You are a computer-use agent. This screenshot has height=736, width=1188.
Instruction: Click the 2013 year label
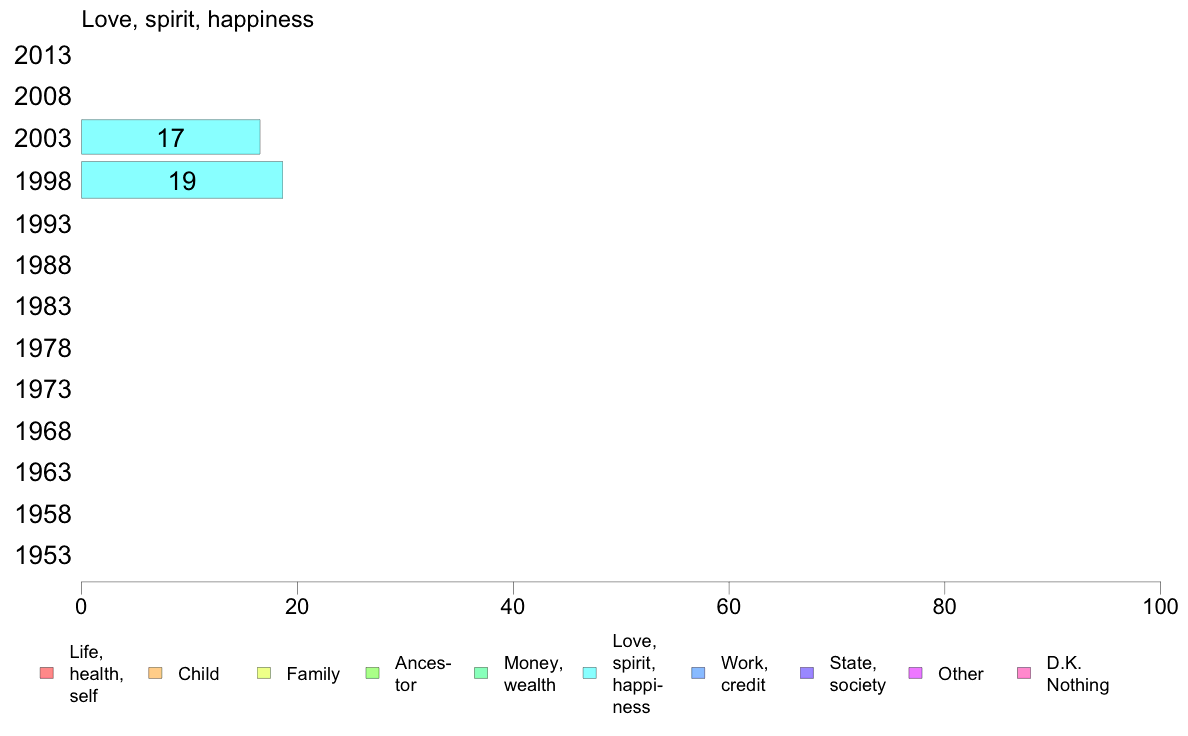point(43,56)
